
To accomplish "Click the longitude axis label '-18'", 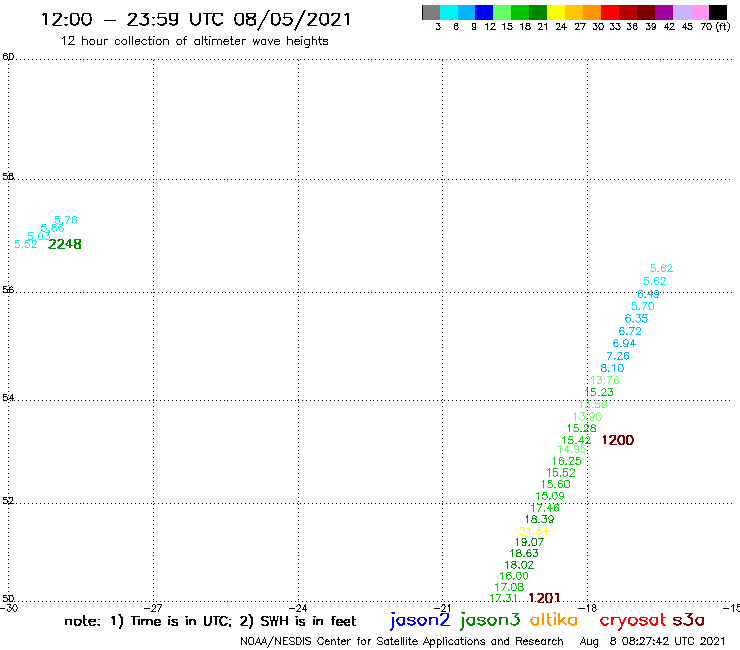I will click(x=587, y=608).
